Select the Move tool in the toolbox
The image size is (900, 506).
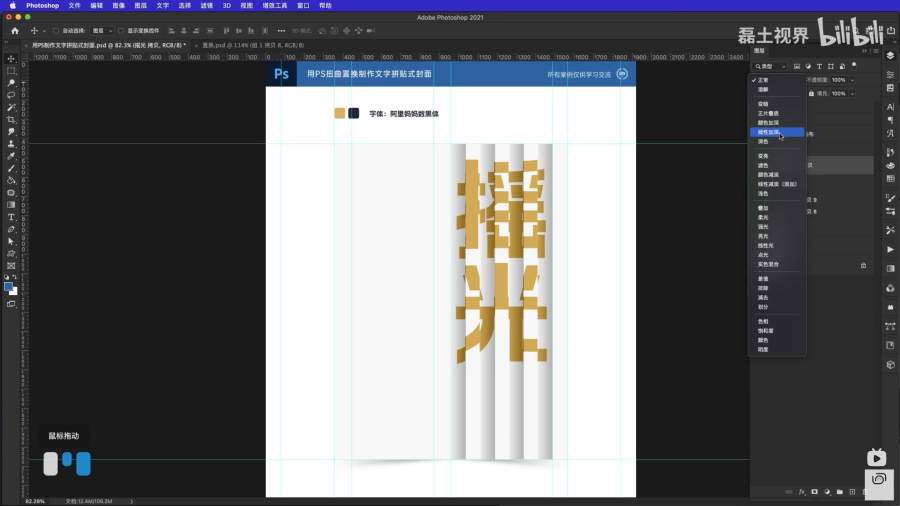11,59
